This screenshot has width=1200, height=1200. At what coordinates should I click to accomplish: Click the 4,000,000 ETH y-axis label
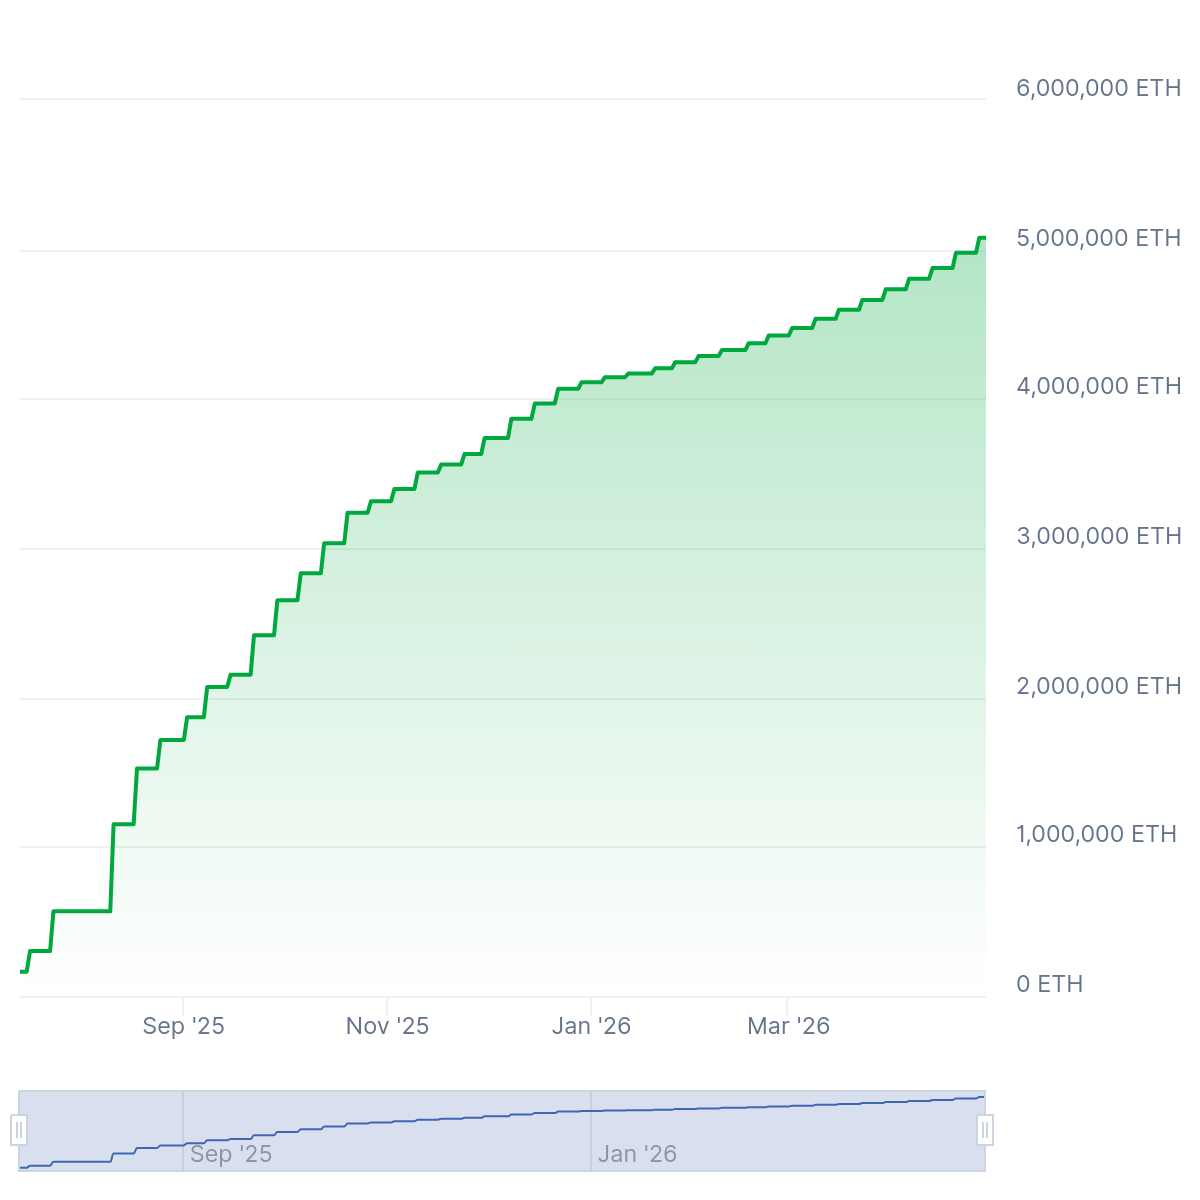tap(1098, 386)
